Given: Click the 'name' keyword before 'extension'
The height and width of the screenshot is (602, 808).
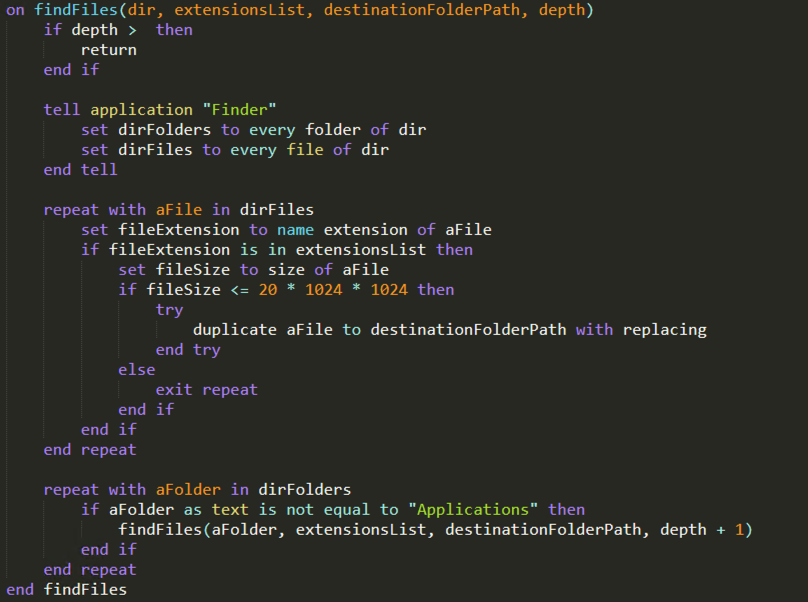Looking at the screenshot, I should click(x=296, y=230).
